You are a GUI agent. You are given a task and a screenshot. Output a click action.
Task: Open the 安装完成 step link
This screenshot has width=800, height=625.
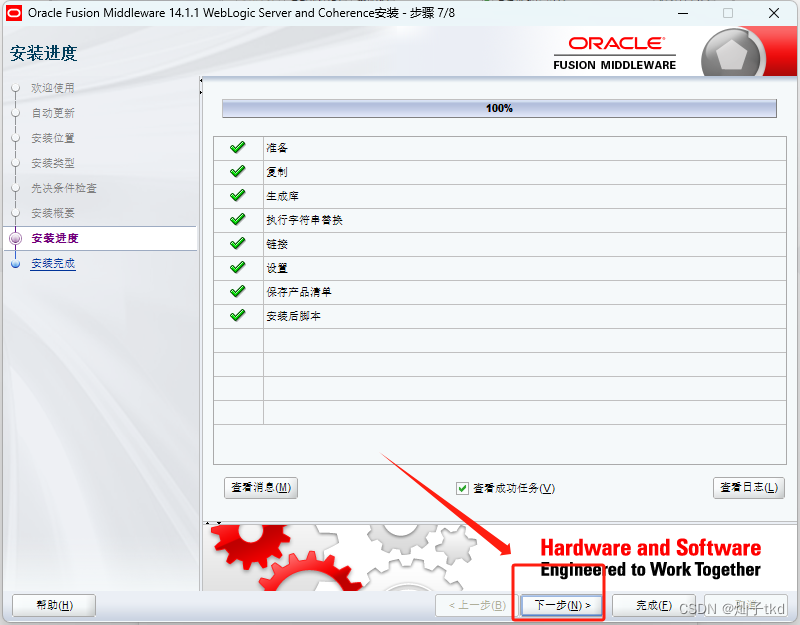(x=53, y=263)
